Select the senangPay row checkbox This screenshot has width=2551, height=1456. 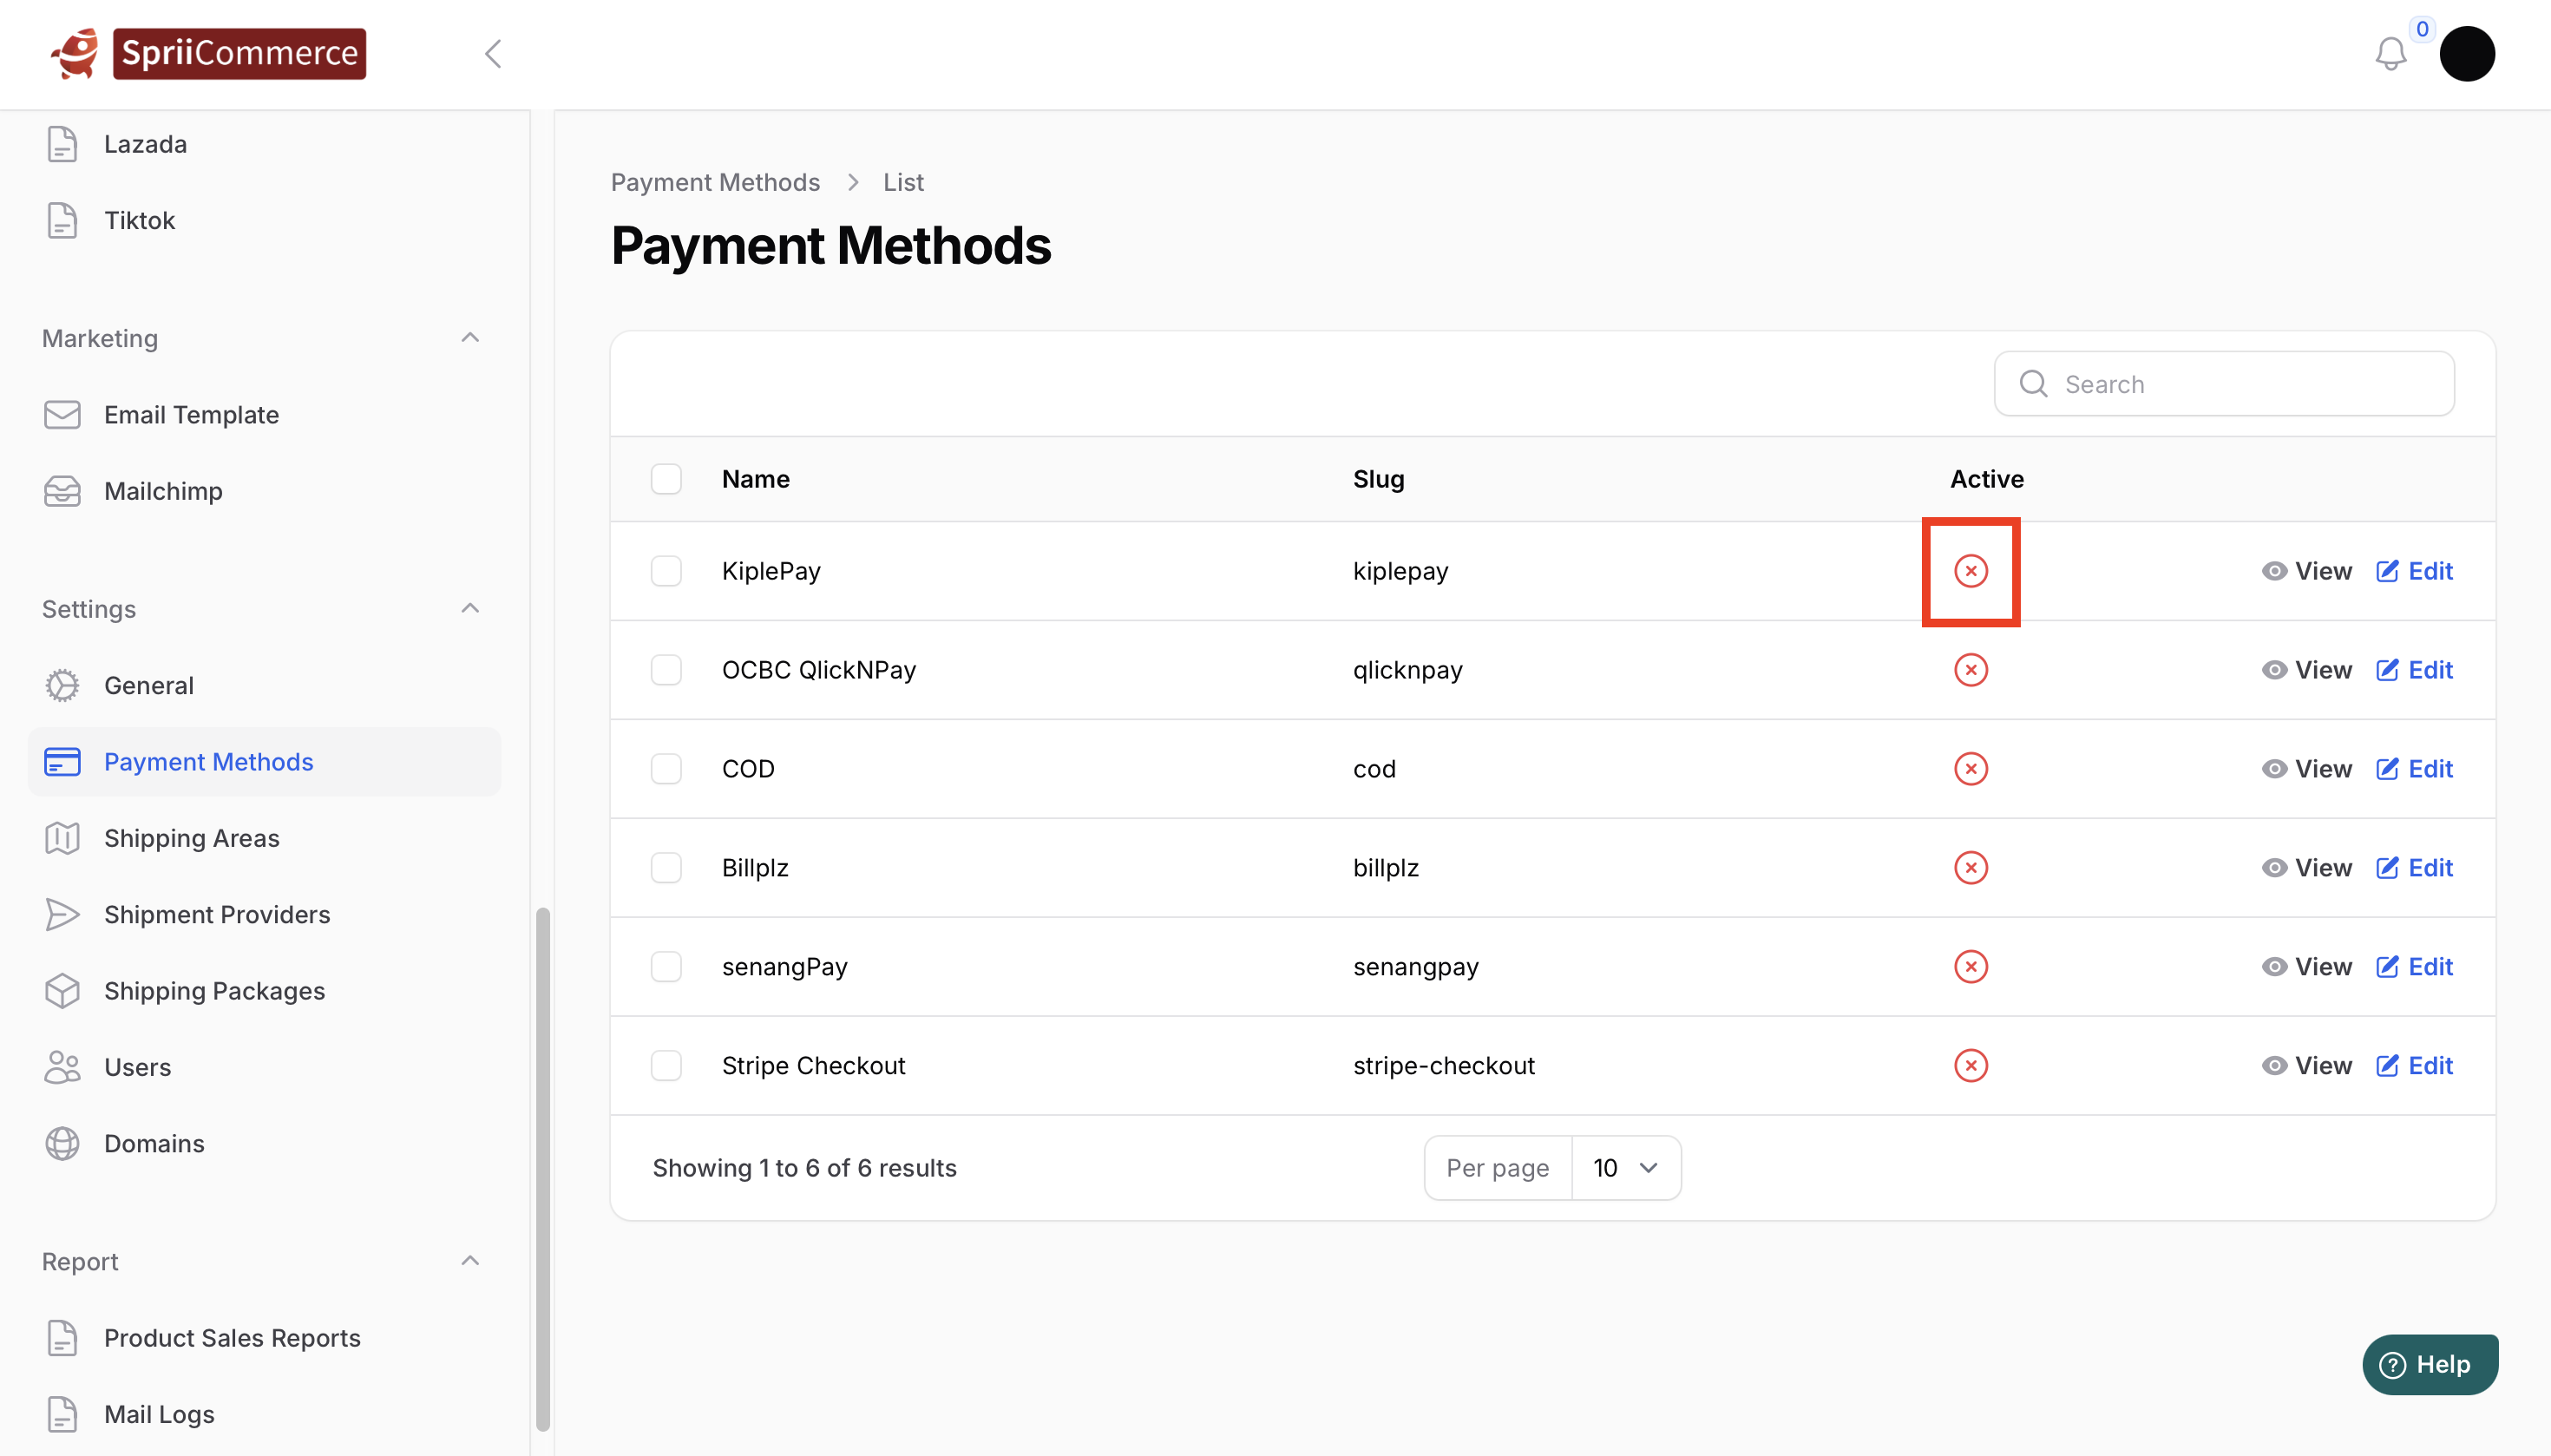coord(666,967)
